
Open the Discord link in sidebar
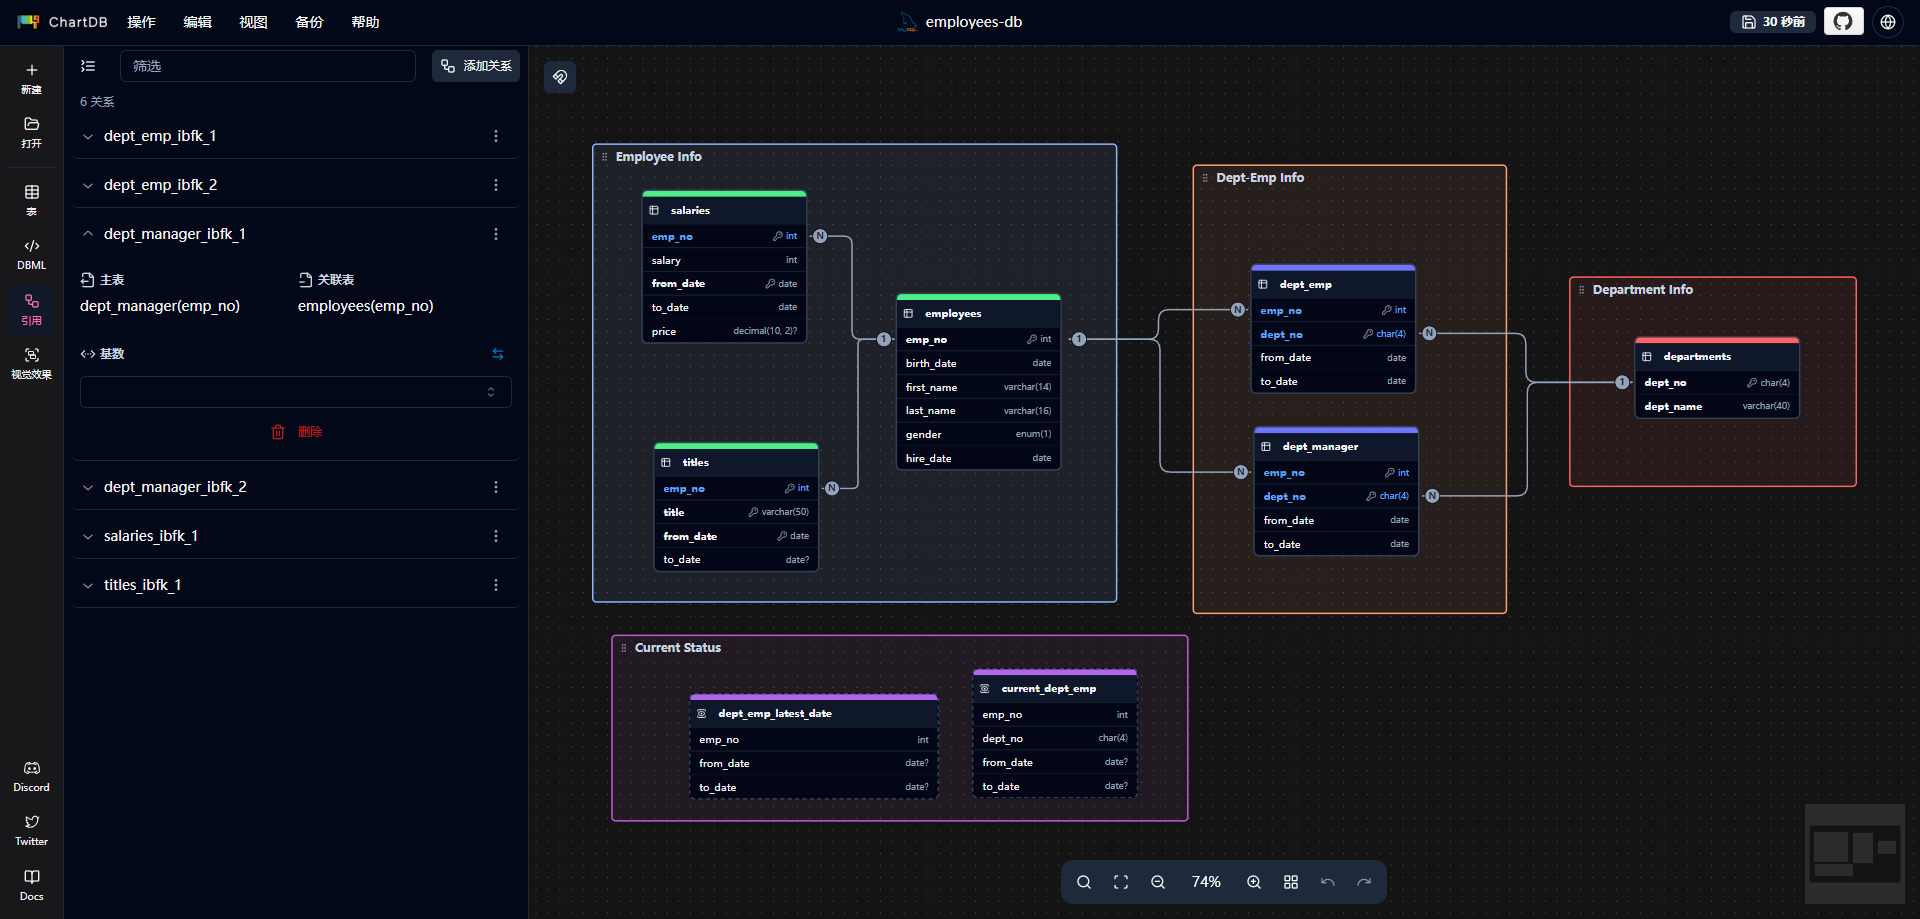tap(32, 776)
